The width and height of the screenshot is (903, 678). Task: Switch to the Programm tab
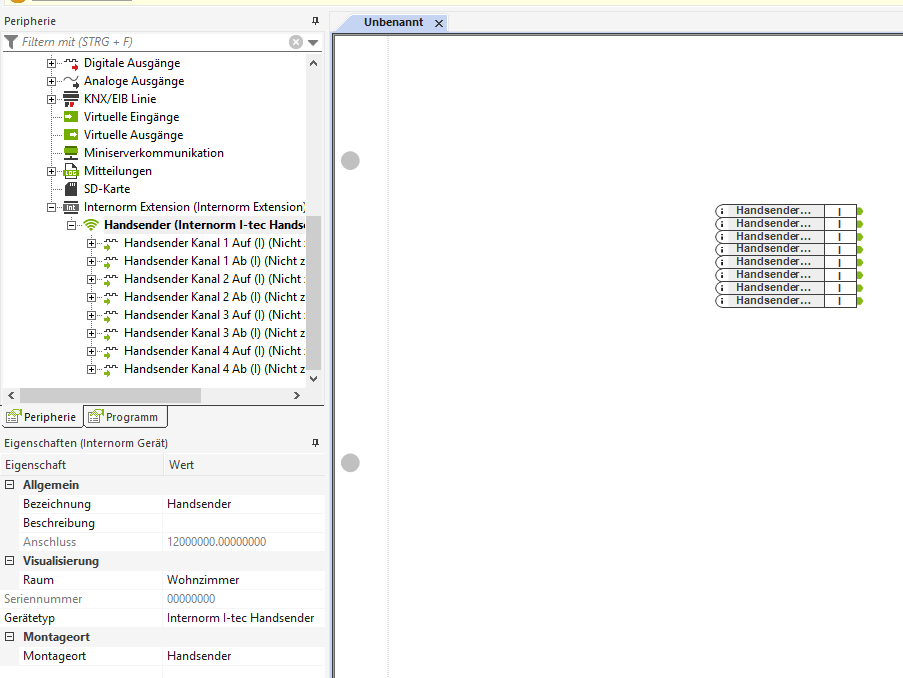[x=124, y=417]
